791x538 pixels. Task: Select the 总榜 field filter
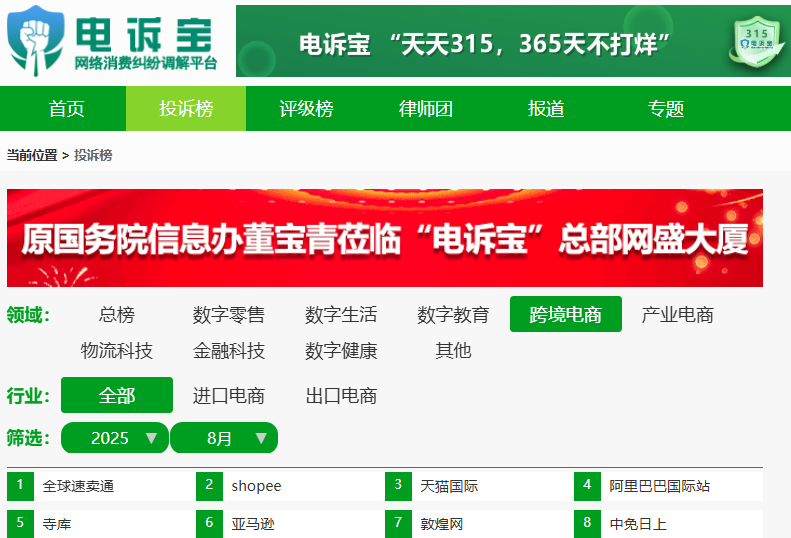tap(117, 314)
